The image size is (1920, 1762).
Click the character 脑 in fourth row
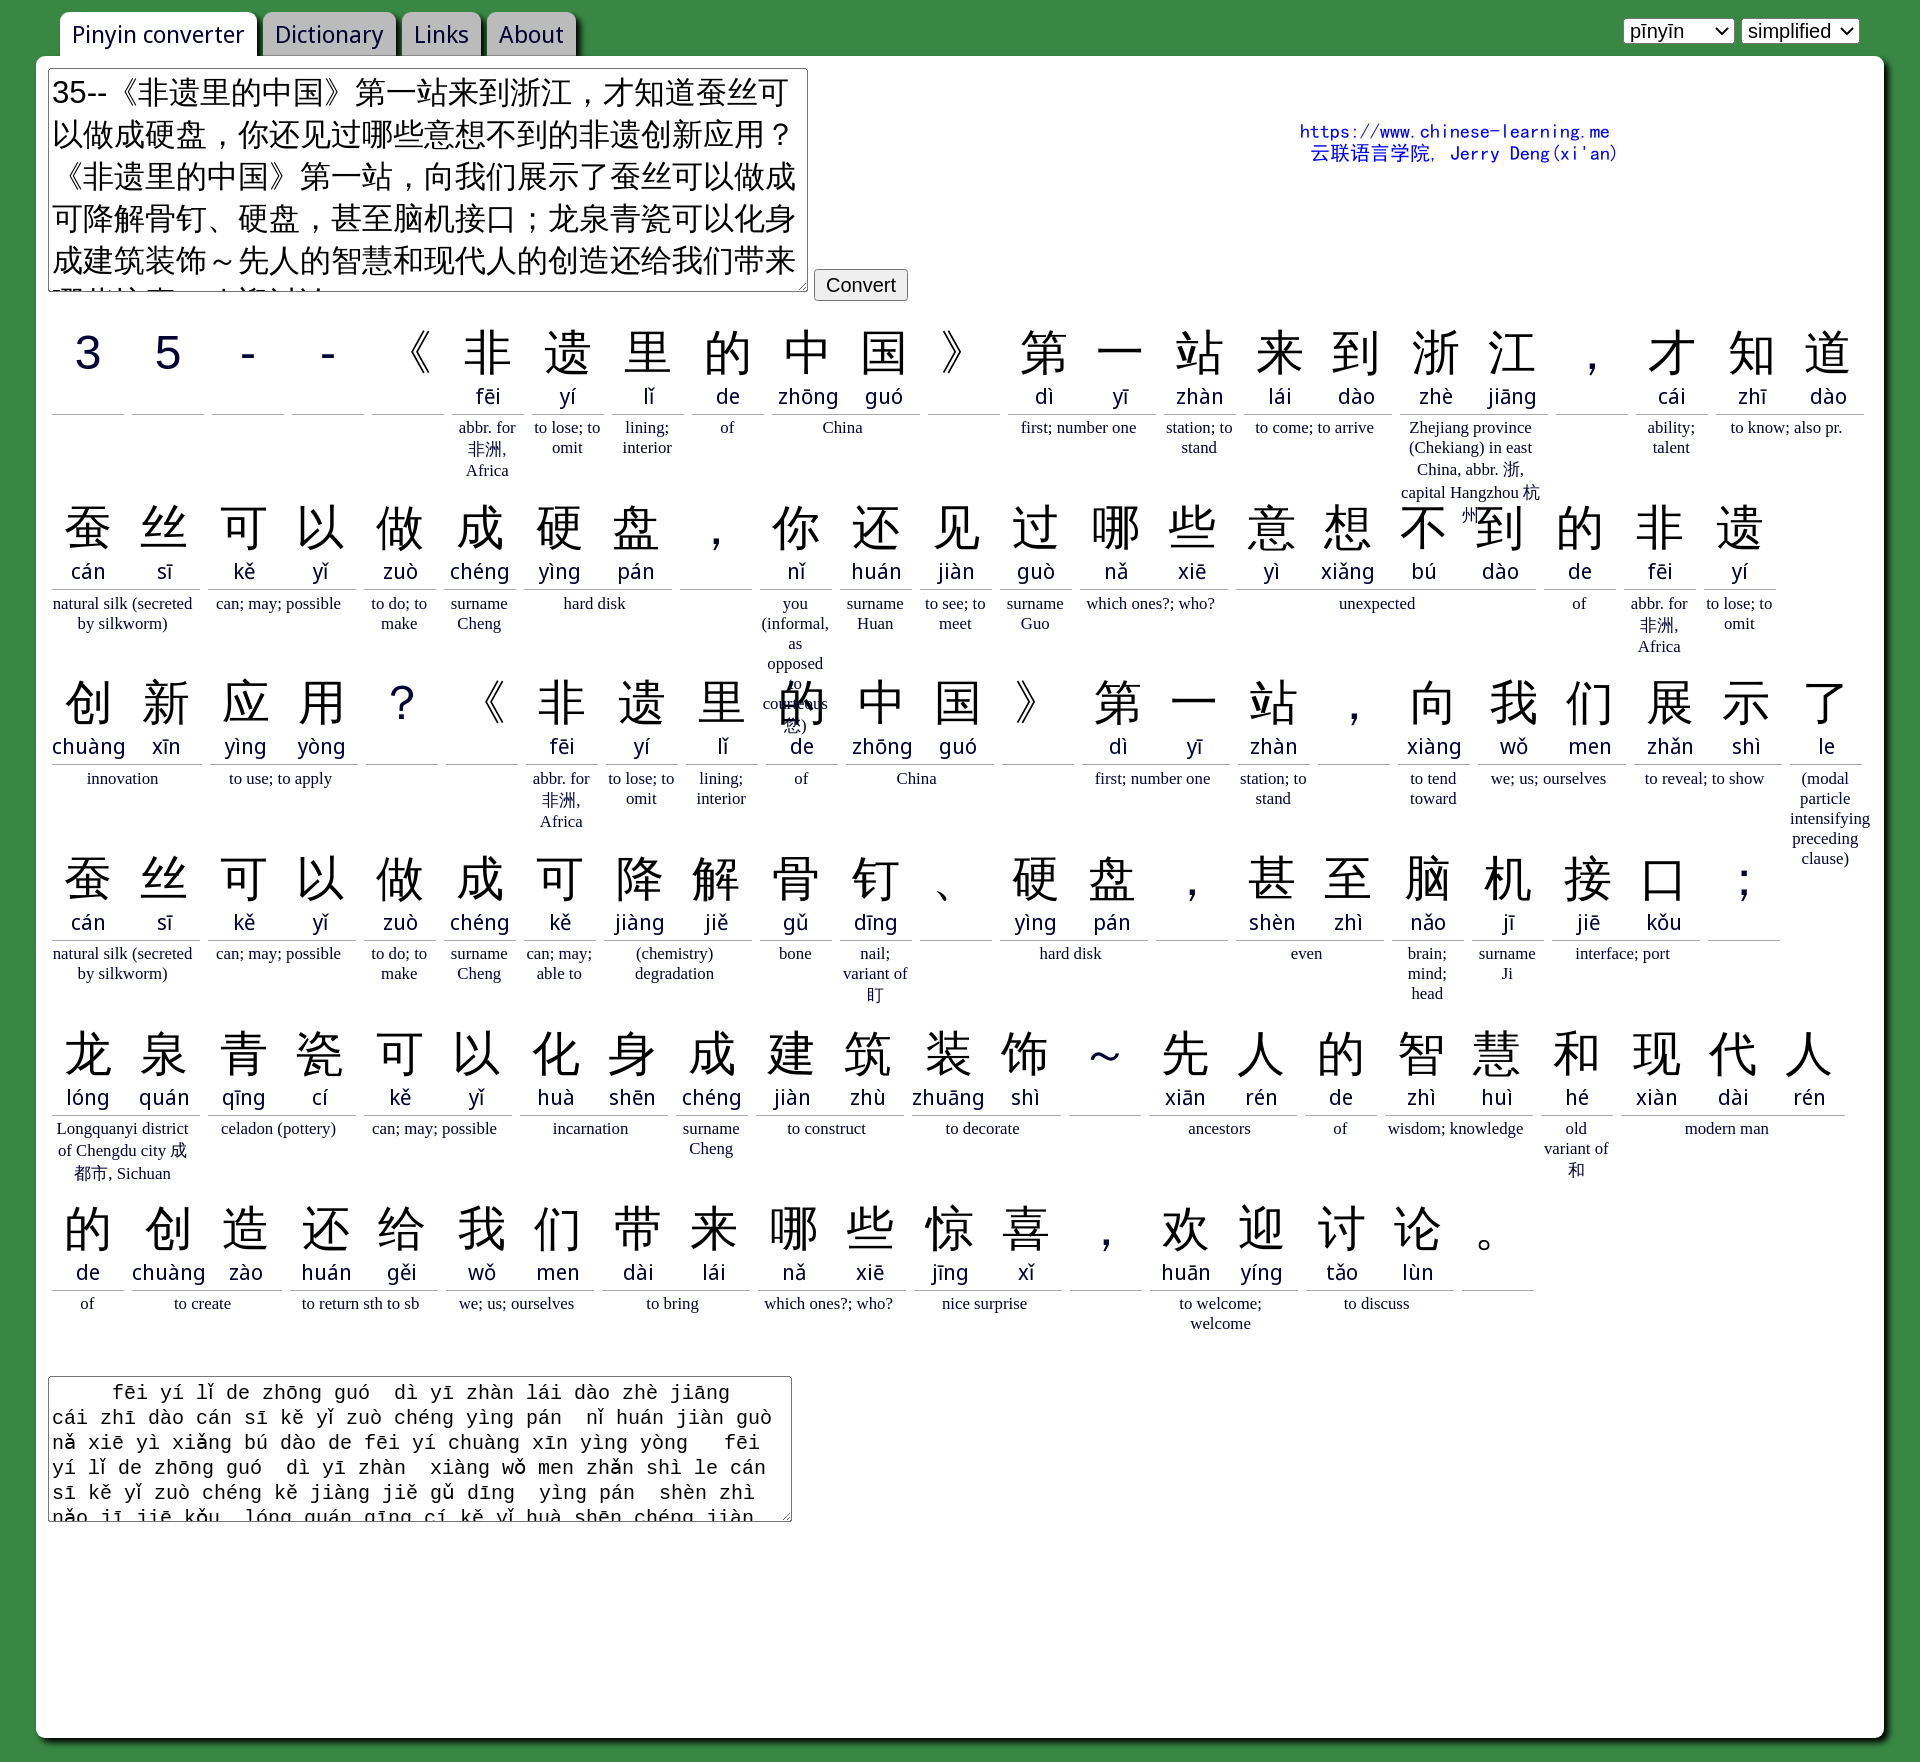(1428, 879)
